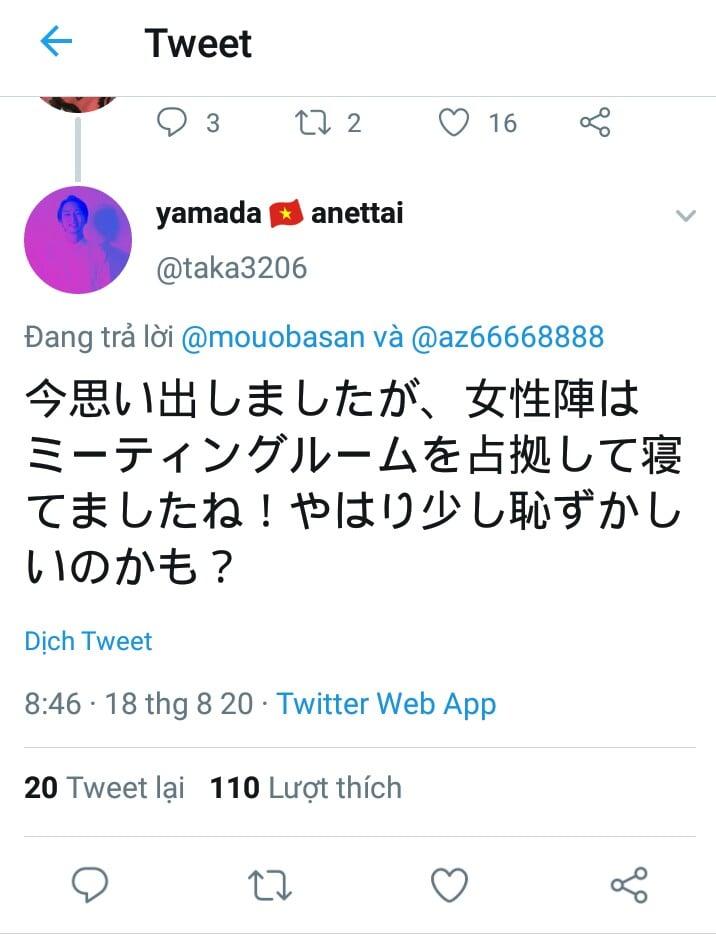Reply icon on the parent tweet
This screenshot has height=937, width=716.
(x=173, y=123)
